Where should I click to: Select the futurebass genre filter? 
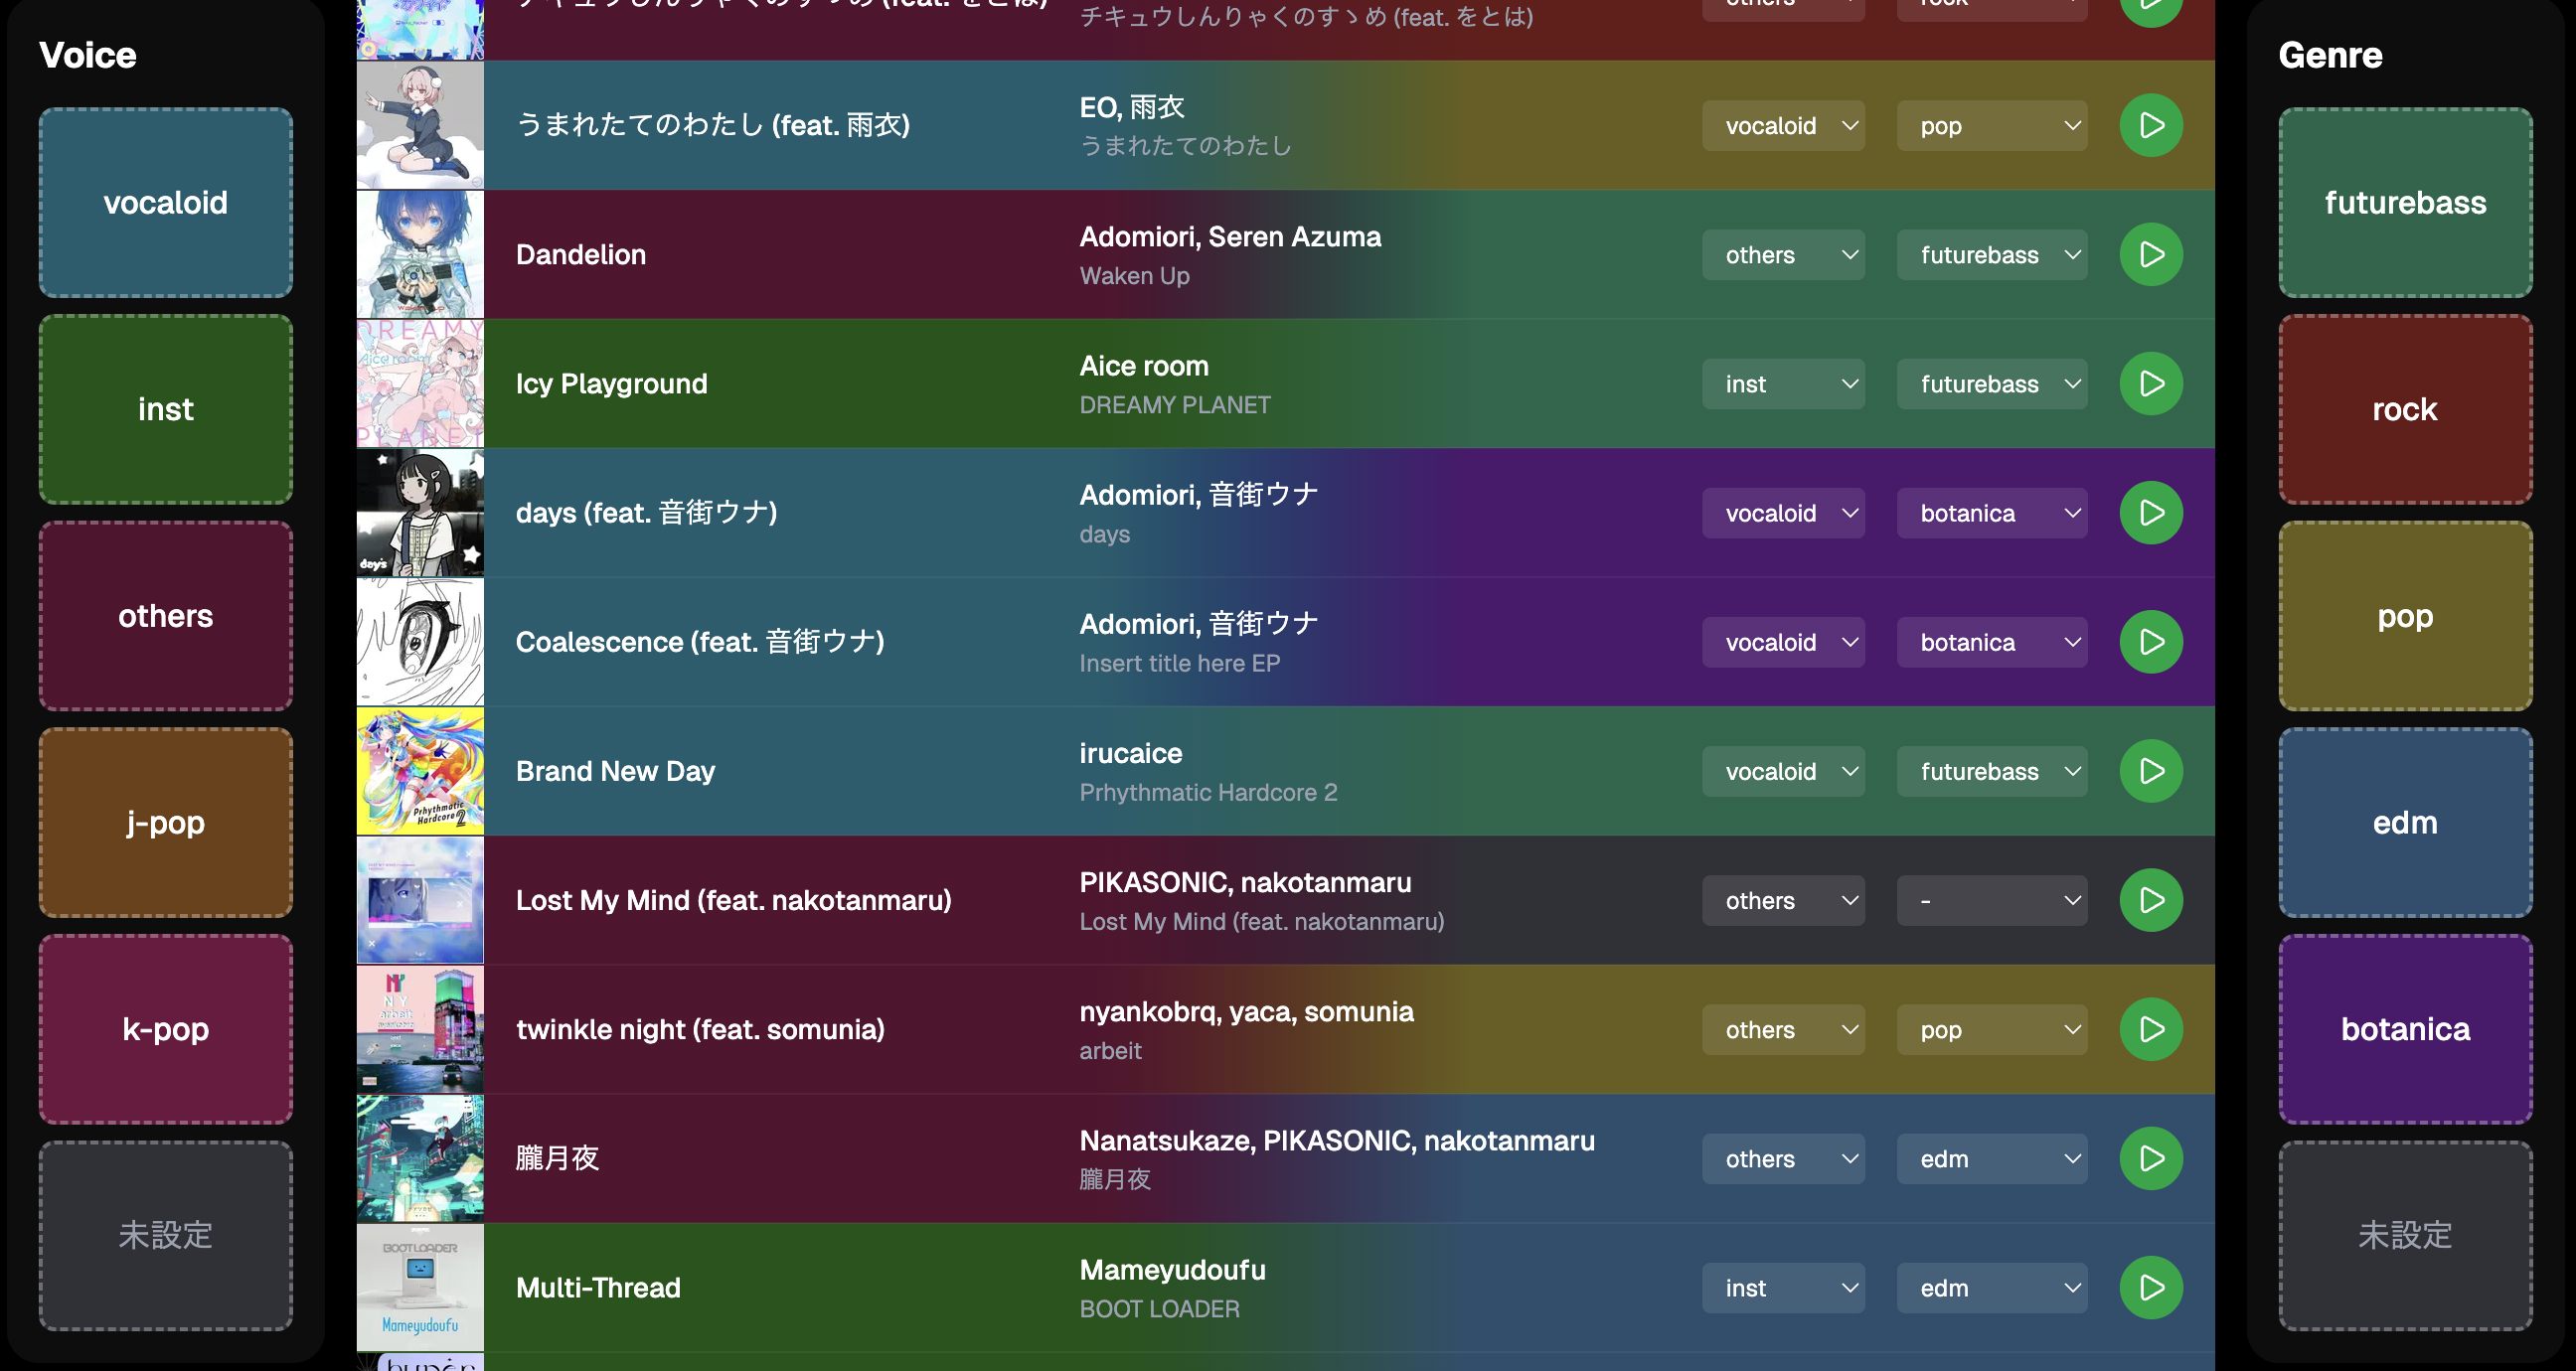(x=2405, y=202)
